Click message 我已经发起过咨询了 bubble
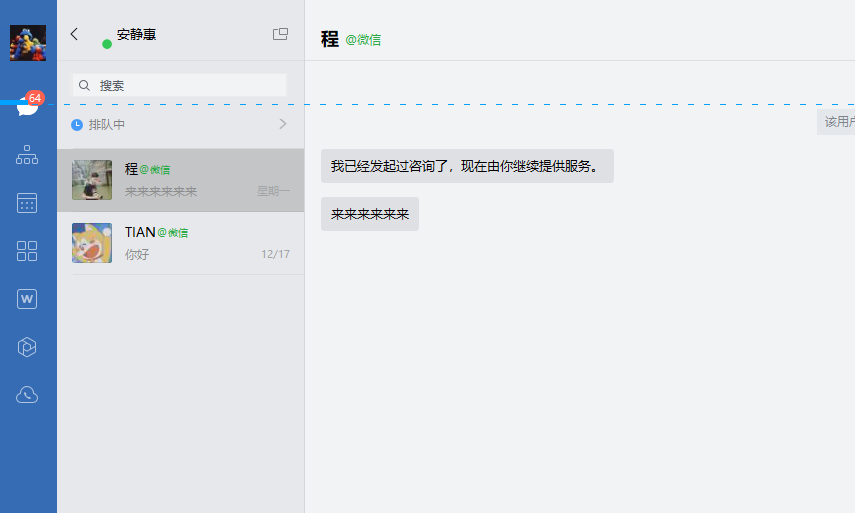The height and width of the screenshot is (513, 855). (x=467, y=166)
